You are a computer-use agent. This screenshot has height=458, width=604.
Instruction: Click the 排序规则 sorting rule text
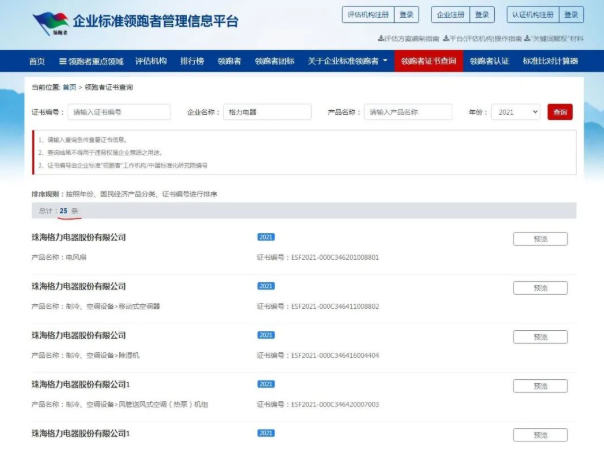coord(124,194)
